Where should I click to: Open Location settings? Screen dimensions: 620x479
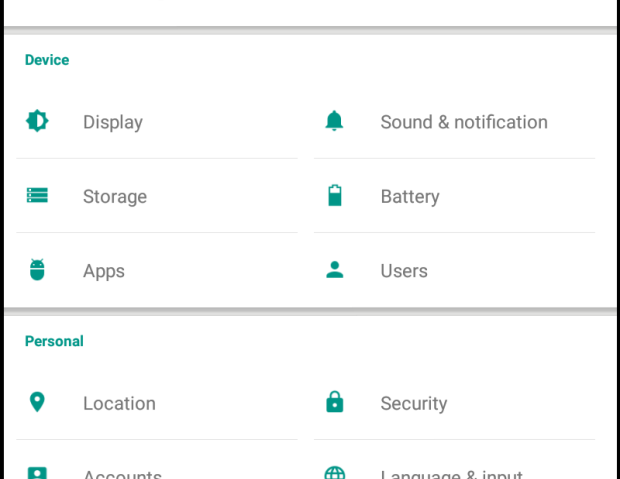157,403
